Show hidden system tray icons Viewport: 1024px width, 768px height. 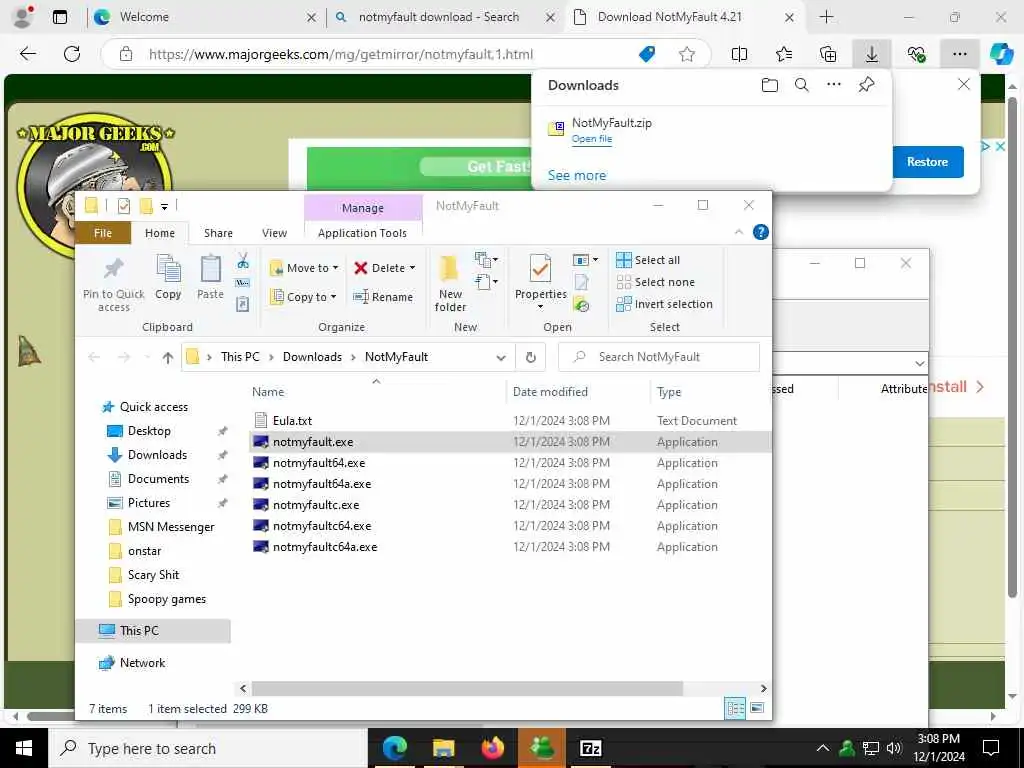click(823, 748)
